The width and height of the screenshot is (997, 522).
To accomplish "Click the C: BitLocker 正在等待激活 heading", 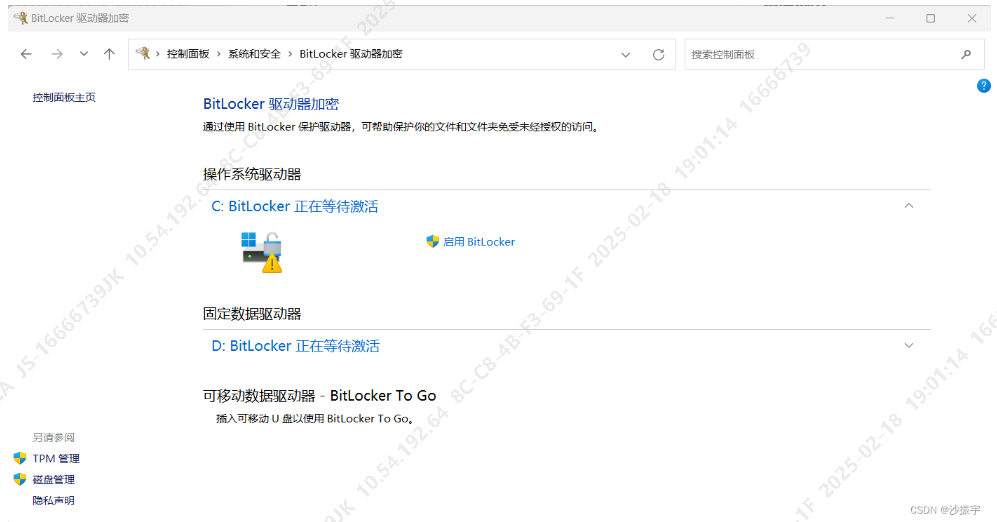I will [294, 206].
